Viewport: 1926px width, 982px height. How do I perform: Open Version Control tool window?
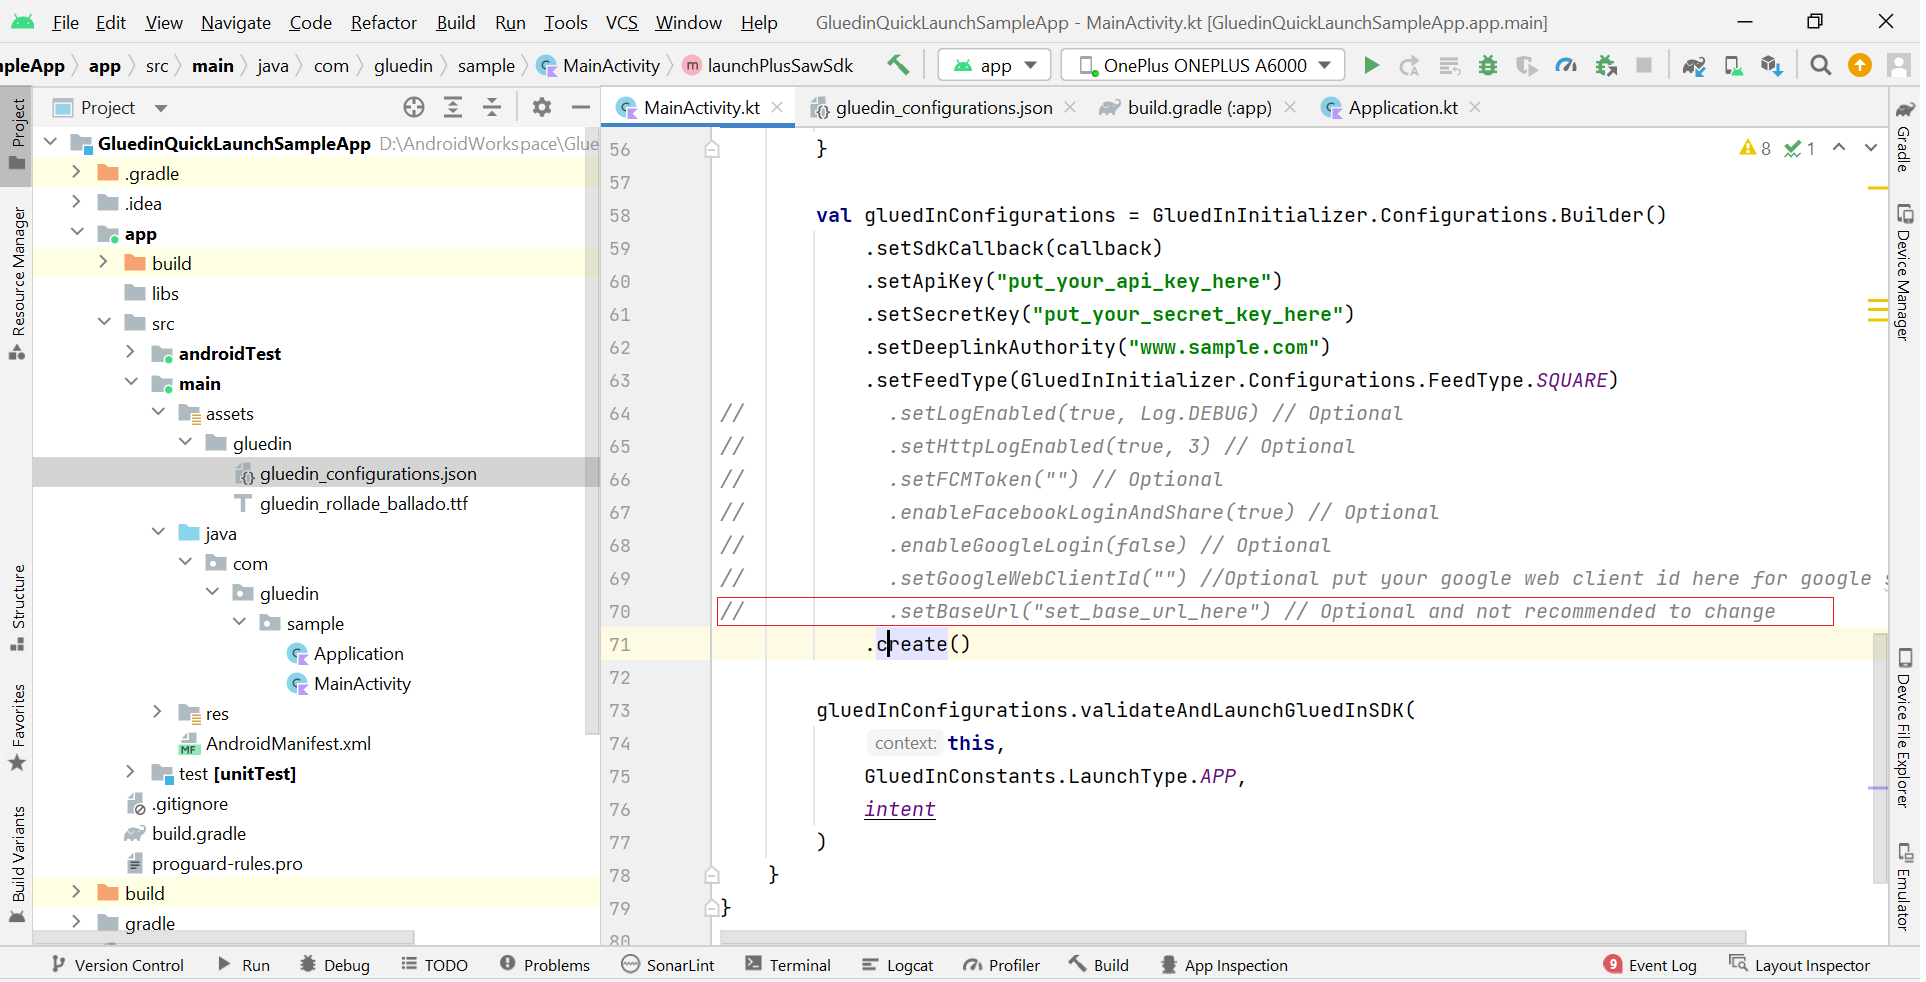(118, 965)
